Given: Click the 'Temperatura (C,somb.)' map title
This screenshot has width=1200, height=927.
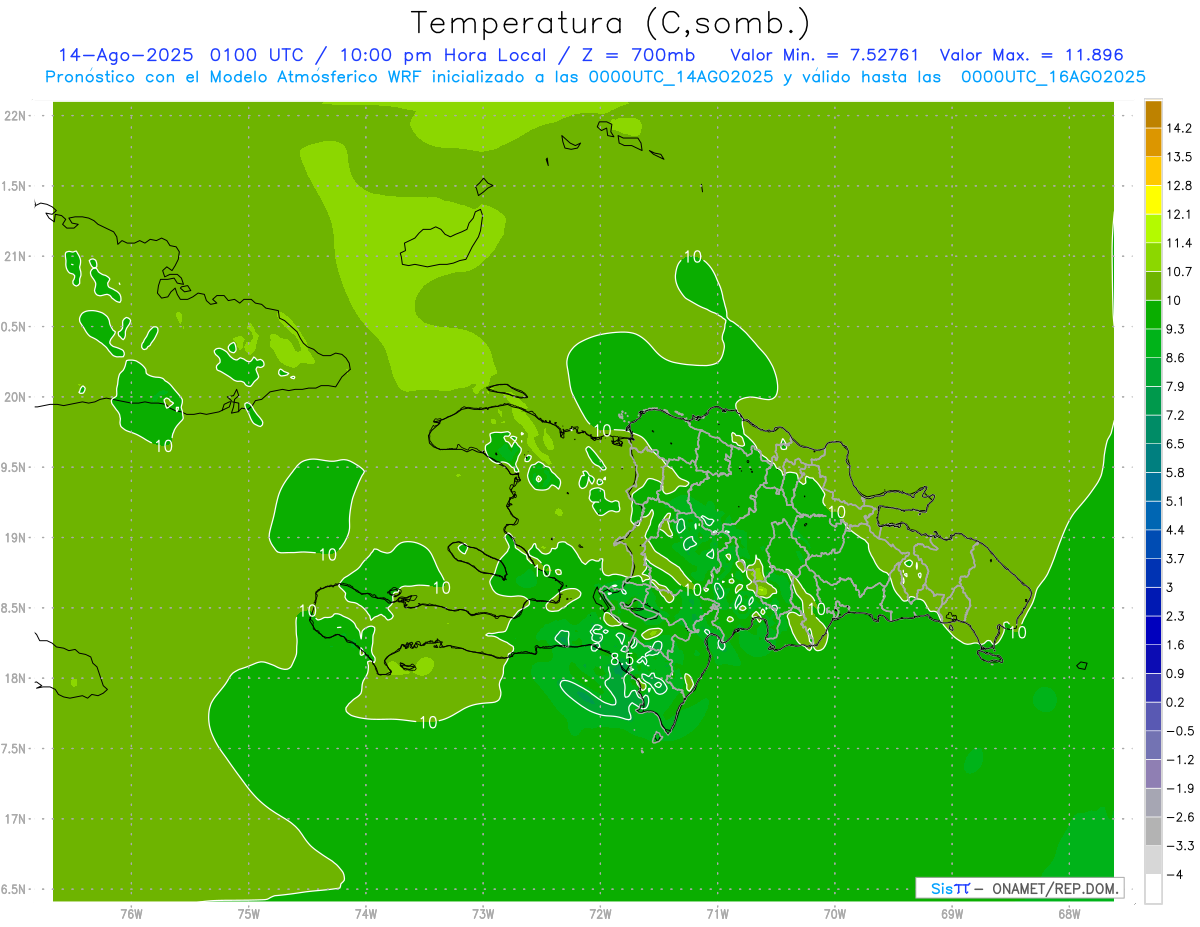Looking at the screenshot, I should point(610,23).
